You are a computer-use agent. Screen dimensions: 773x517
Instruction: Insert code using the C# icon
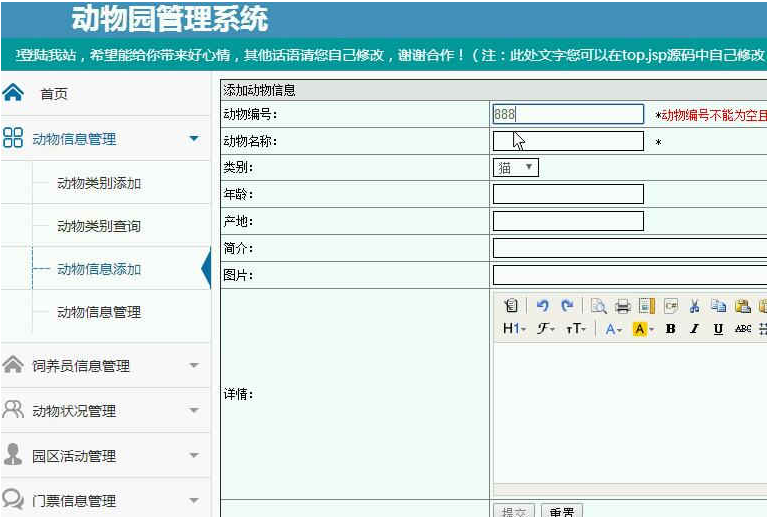click(671, 306)
